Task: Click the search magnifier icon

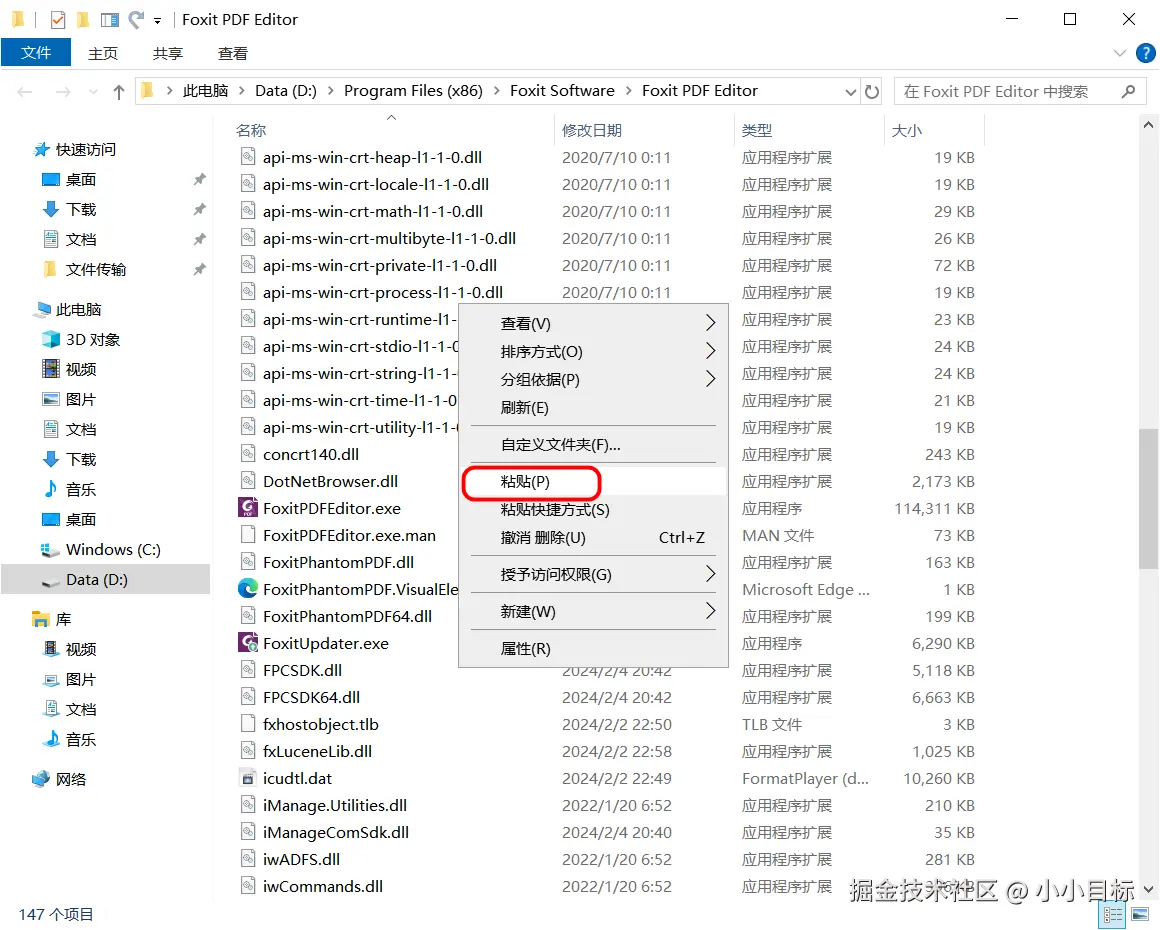Action: coord(1128,92)
